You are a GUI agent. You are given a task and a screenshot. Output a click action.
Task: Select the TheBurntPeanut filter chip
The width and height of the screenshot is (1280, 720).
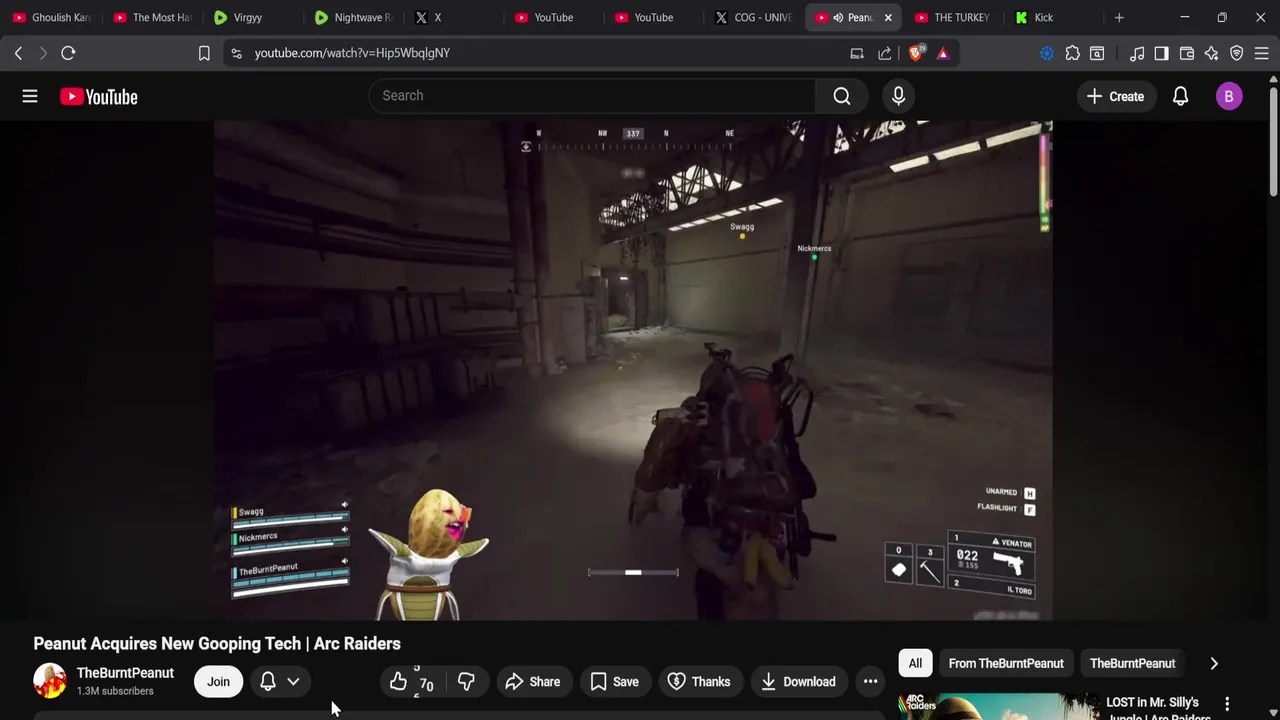click(x=1132, y=663)
